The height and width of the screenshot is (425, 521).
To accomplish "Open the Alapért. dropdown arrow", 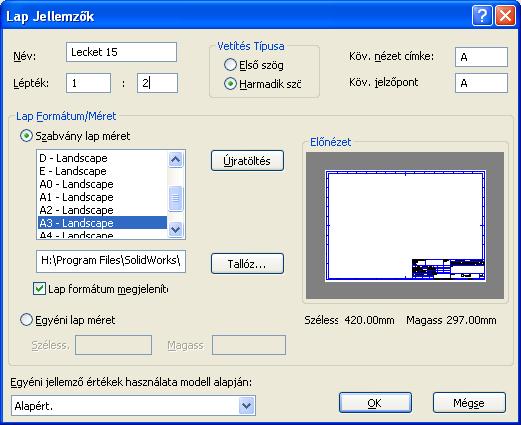I will click(246, 406).
